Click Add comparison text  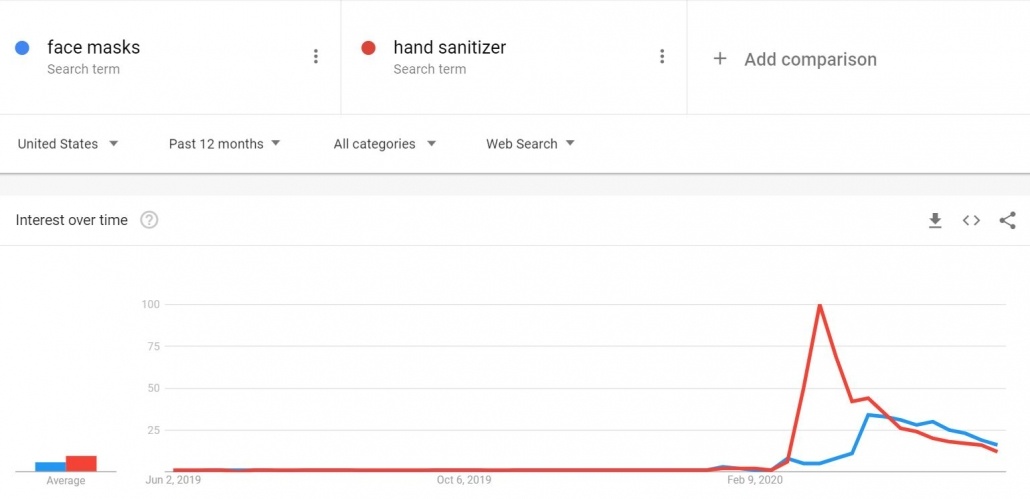coord(810,59)
